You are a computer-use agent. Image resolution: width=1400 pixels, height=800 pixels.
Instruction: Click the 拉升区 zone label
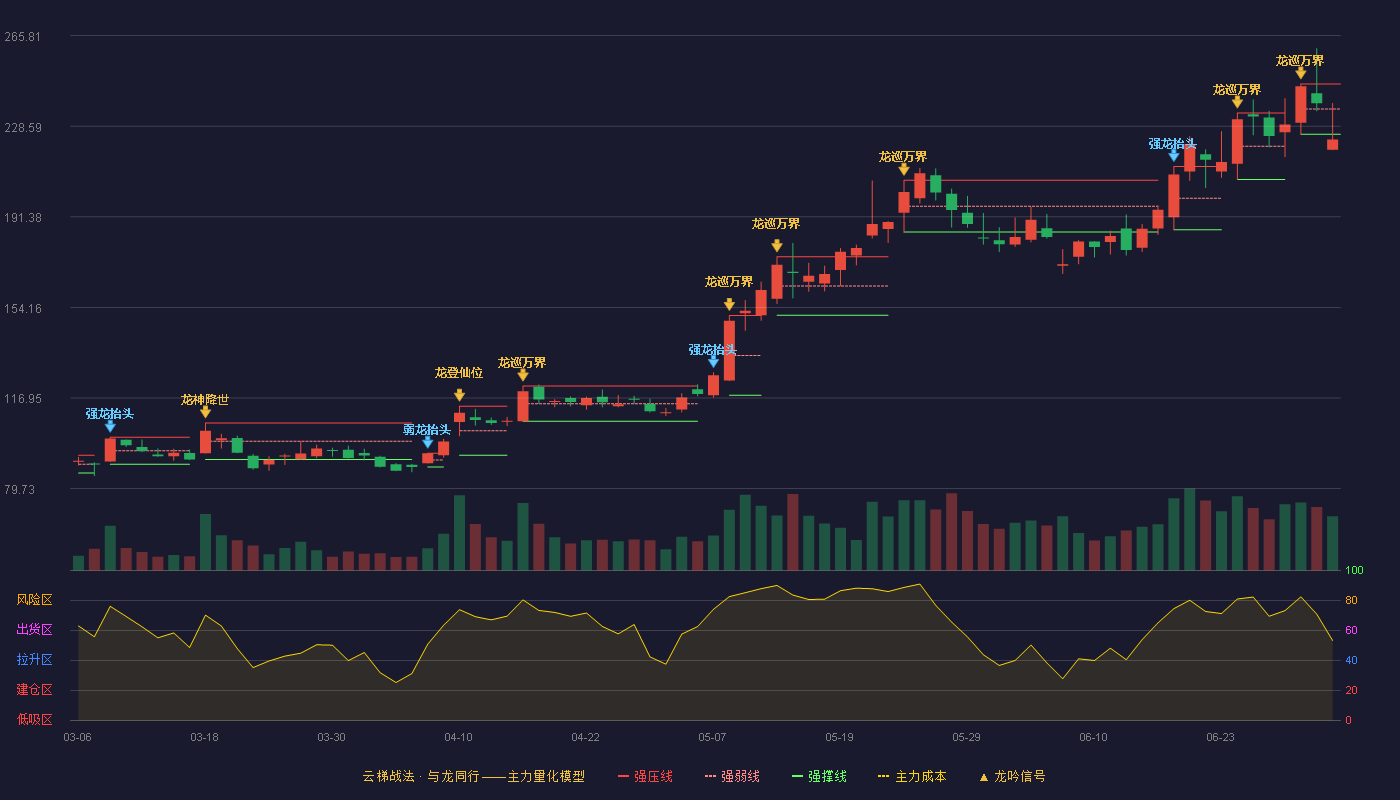pyautogui.click(x=35, y=660)
